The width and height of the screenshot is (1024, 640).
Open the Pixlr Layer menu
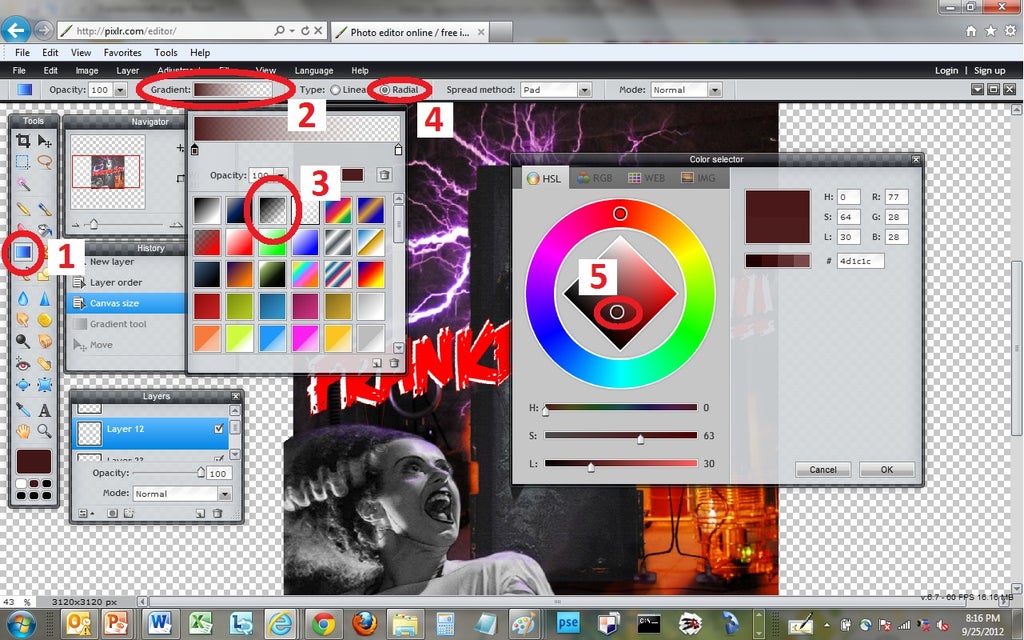127,71
